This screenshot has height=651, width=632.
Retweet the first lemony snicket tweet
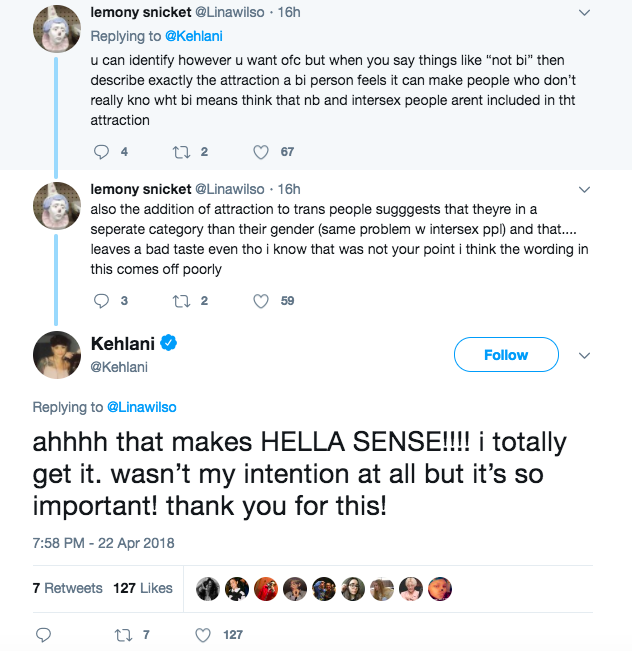pos(182,152)
